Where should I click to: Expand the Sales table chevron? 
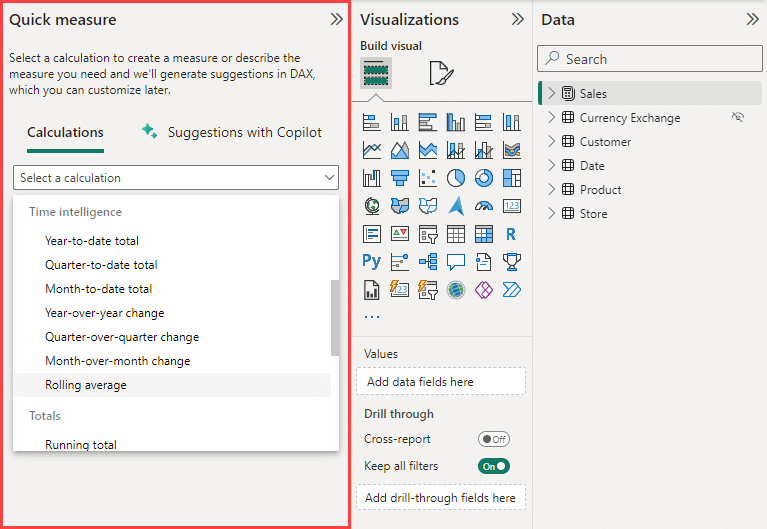pos(552,93)
